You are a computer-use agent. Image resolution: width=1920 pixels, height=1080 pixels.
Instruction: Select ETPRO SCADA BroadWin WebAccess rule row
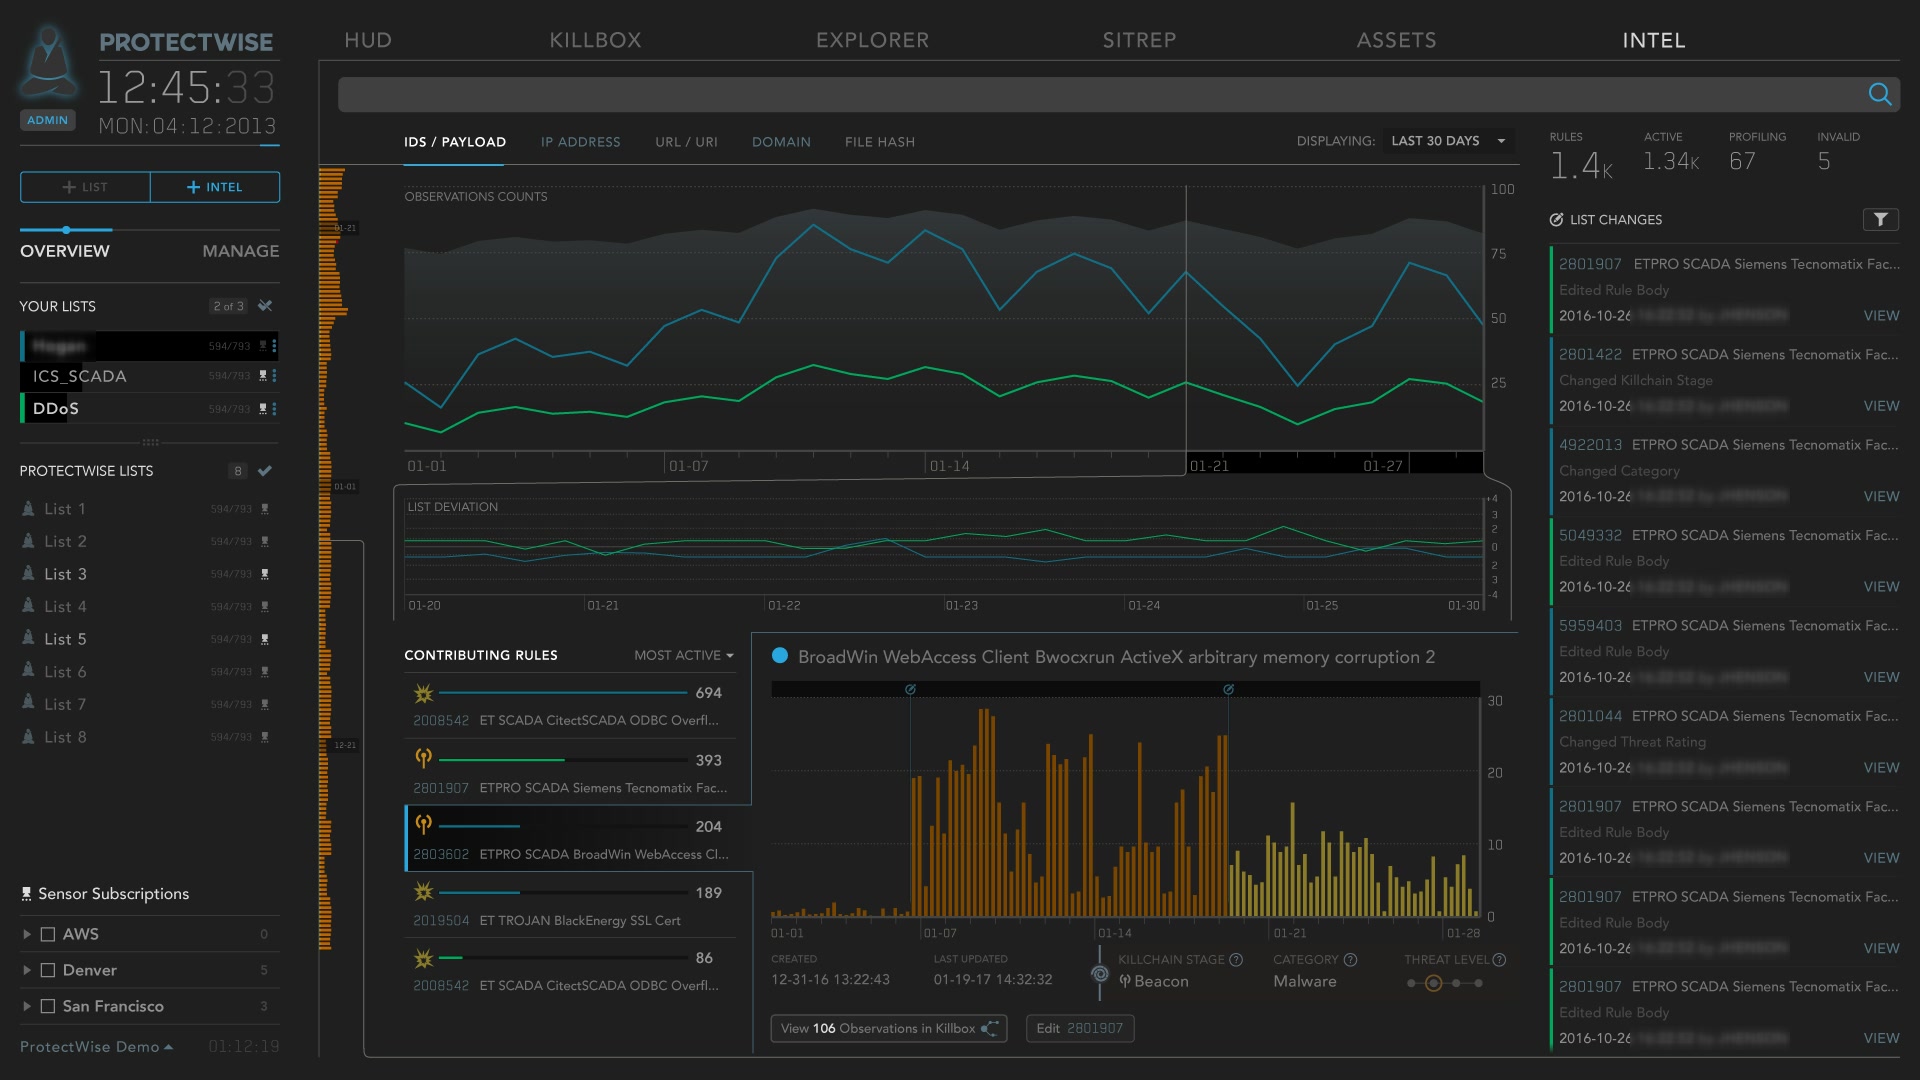578,838
